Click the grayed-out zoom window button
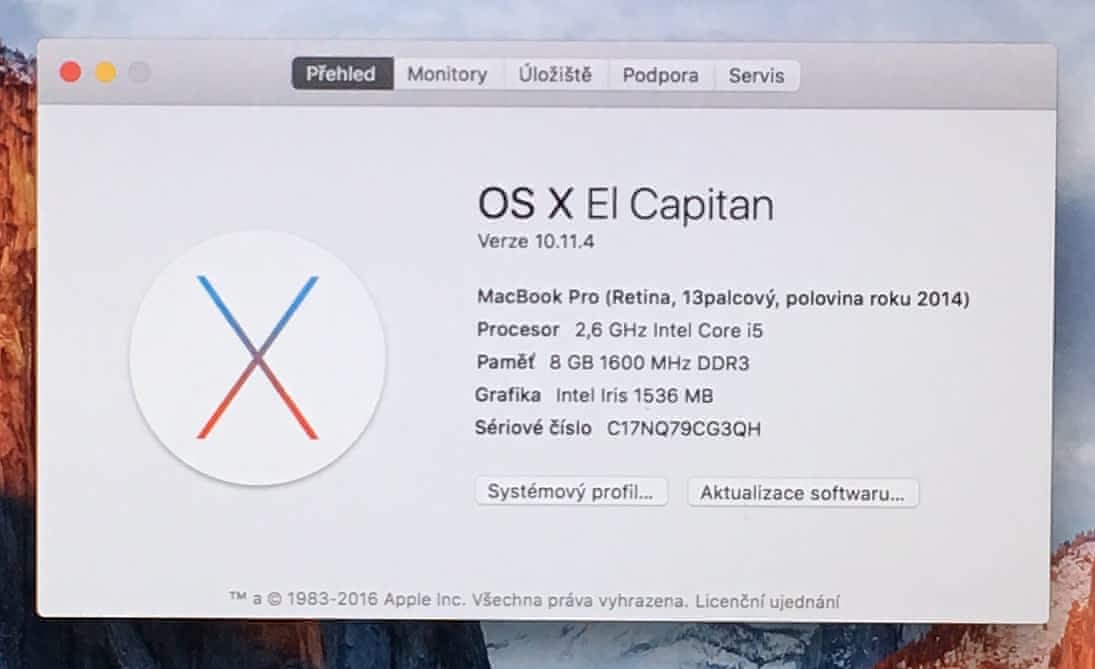The width and height of the screenshot is (1095, 669). pos(140,73)
